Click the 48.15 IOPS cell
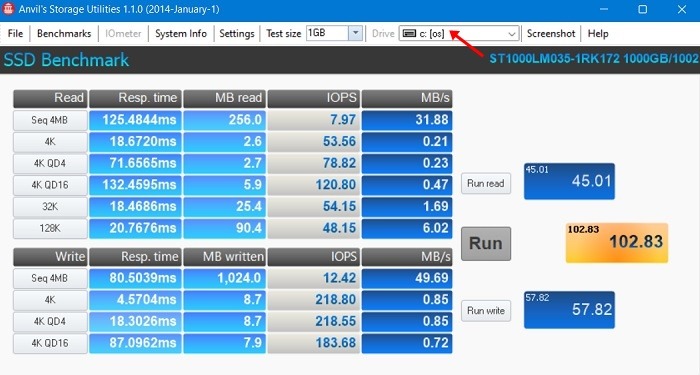This screenshot has height=375, width=700. 313,228
